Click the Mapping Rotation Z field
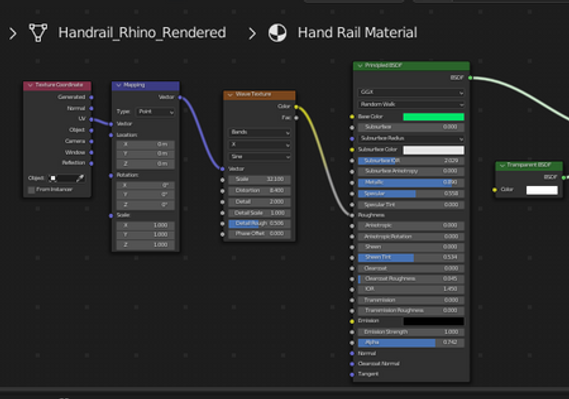Screen dimensions: 569x399 pyautogui.click(x=146, y=205)
